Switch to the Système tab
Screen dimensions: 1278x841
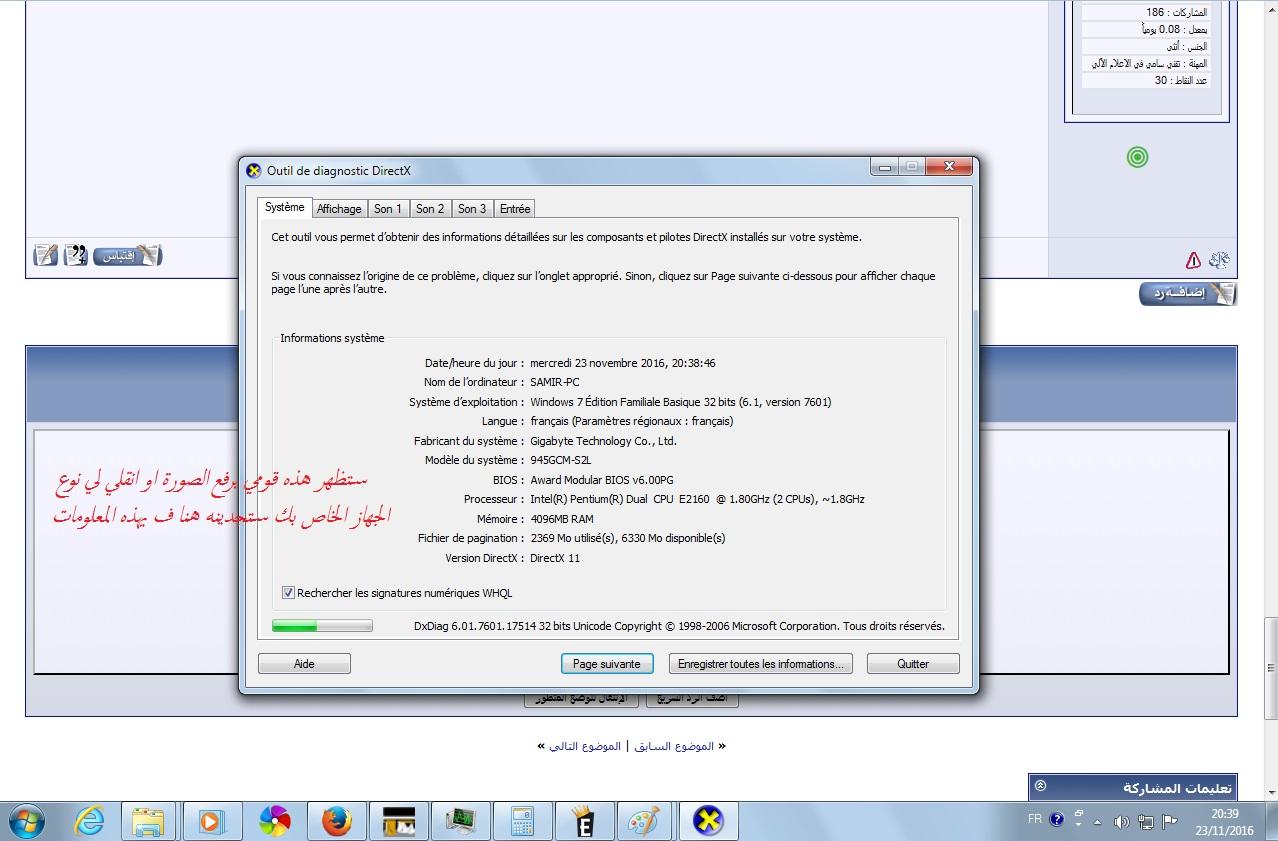[285, 207]
